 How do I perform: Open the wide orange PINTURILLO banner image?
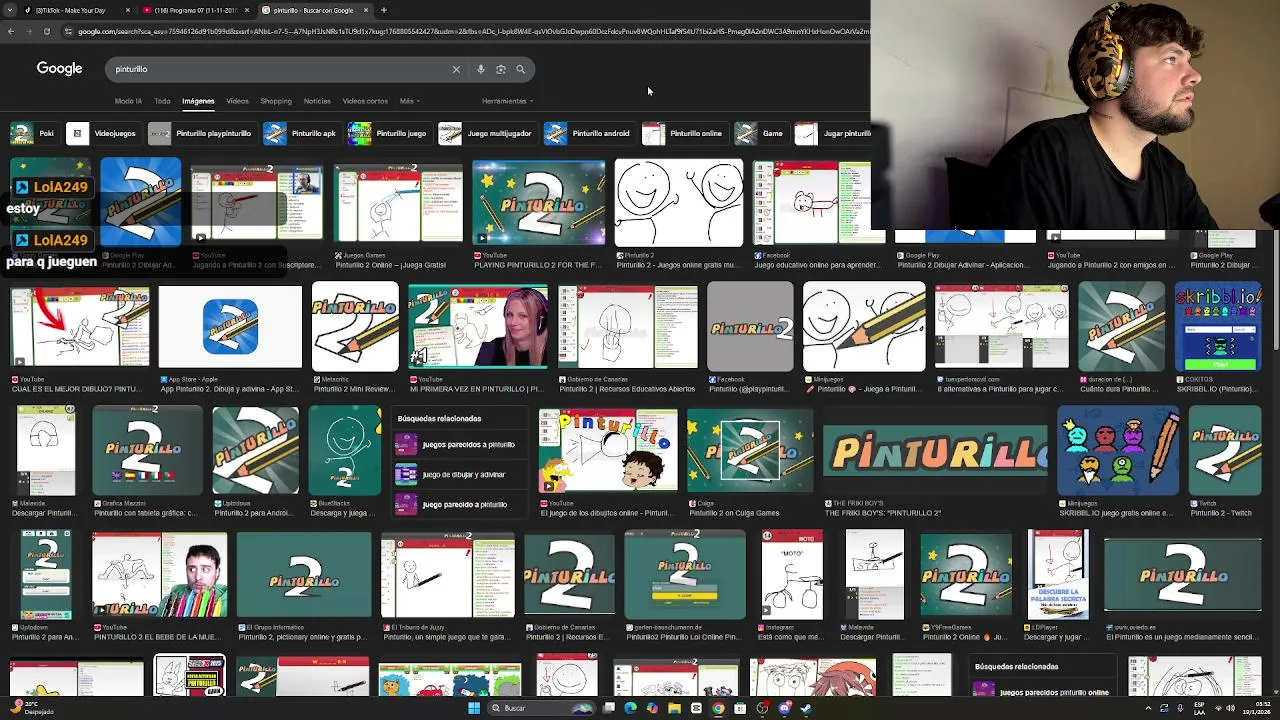(935, 452)
